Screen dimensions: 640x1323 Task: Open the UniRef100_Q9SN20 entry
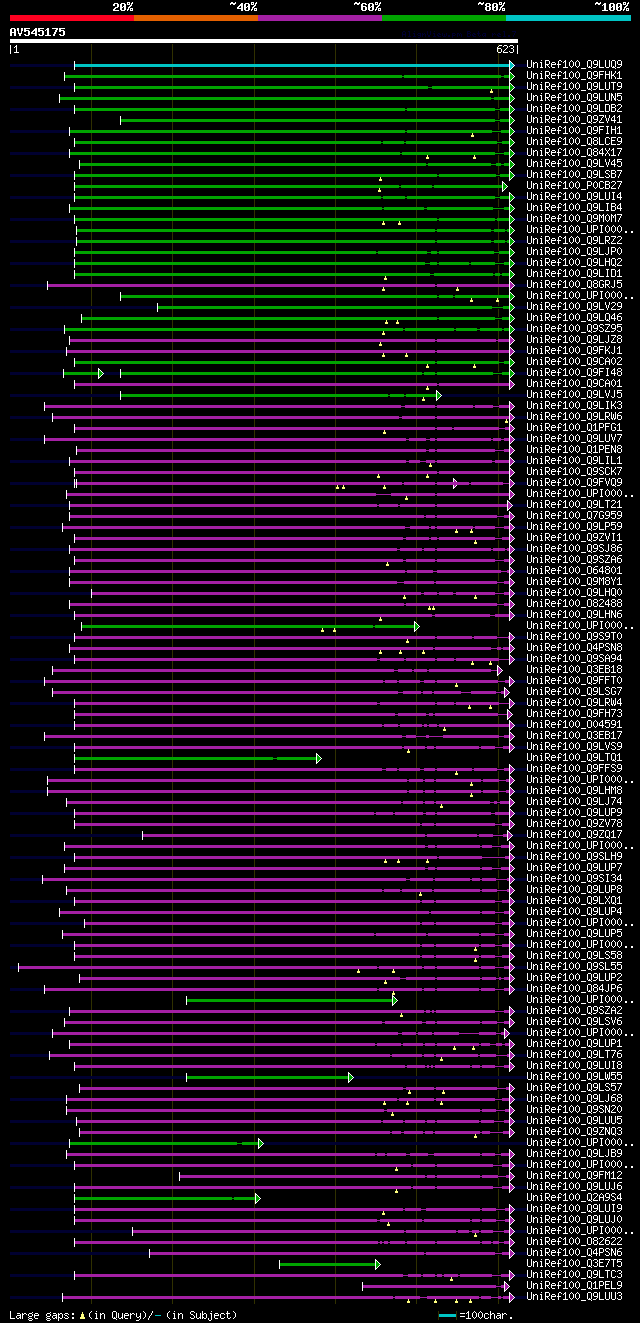pos(575,1110)
